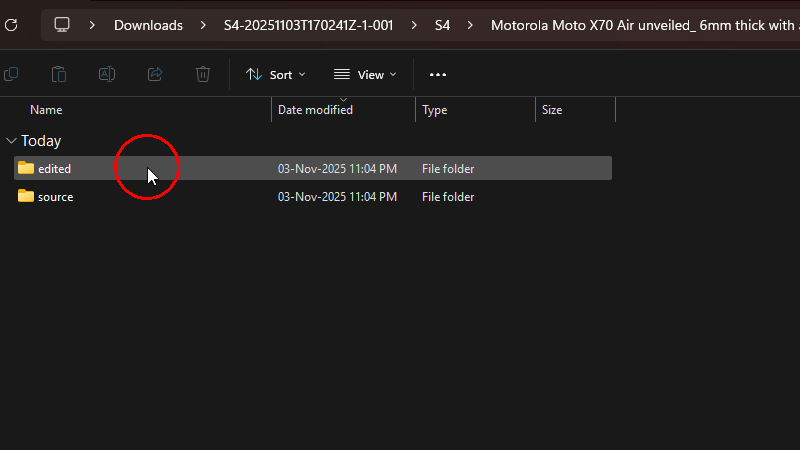Click the Delete trash icon
Image resolution: width=800 pixels, height=450 pixels.
pos(203,74)
